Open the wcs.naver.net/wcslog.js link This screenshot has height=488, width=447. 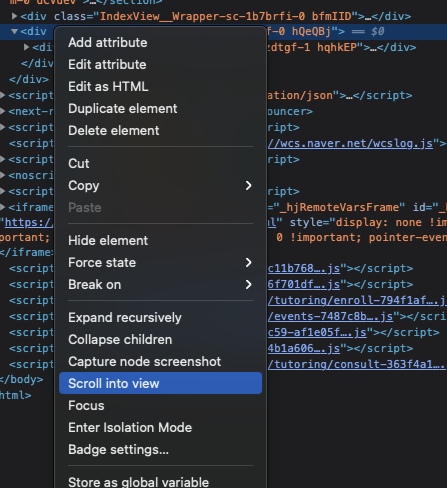click(x=351, y=144)
